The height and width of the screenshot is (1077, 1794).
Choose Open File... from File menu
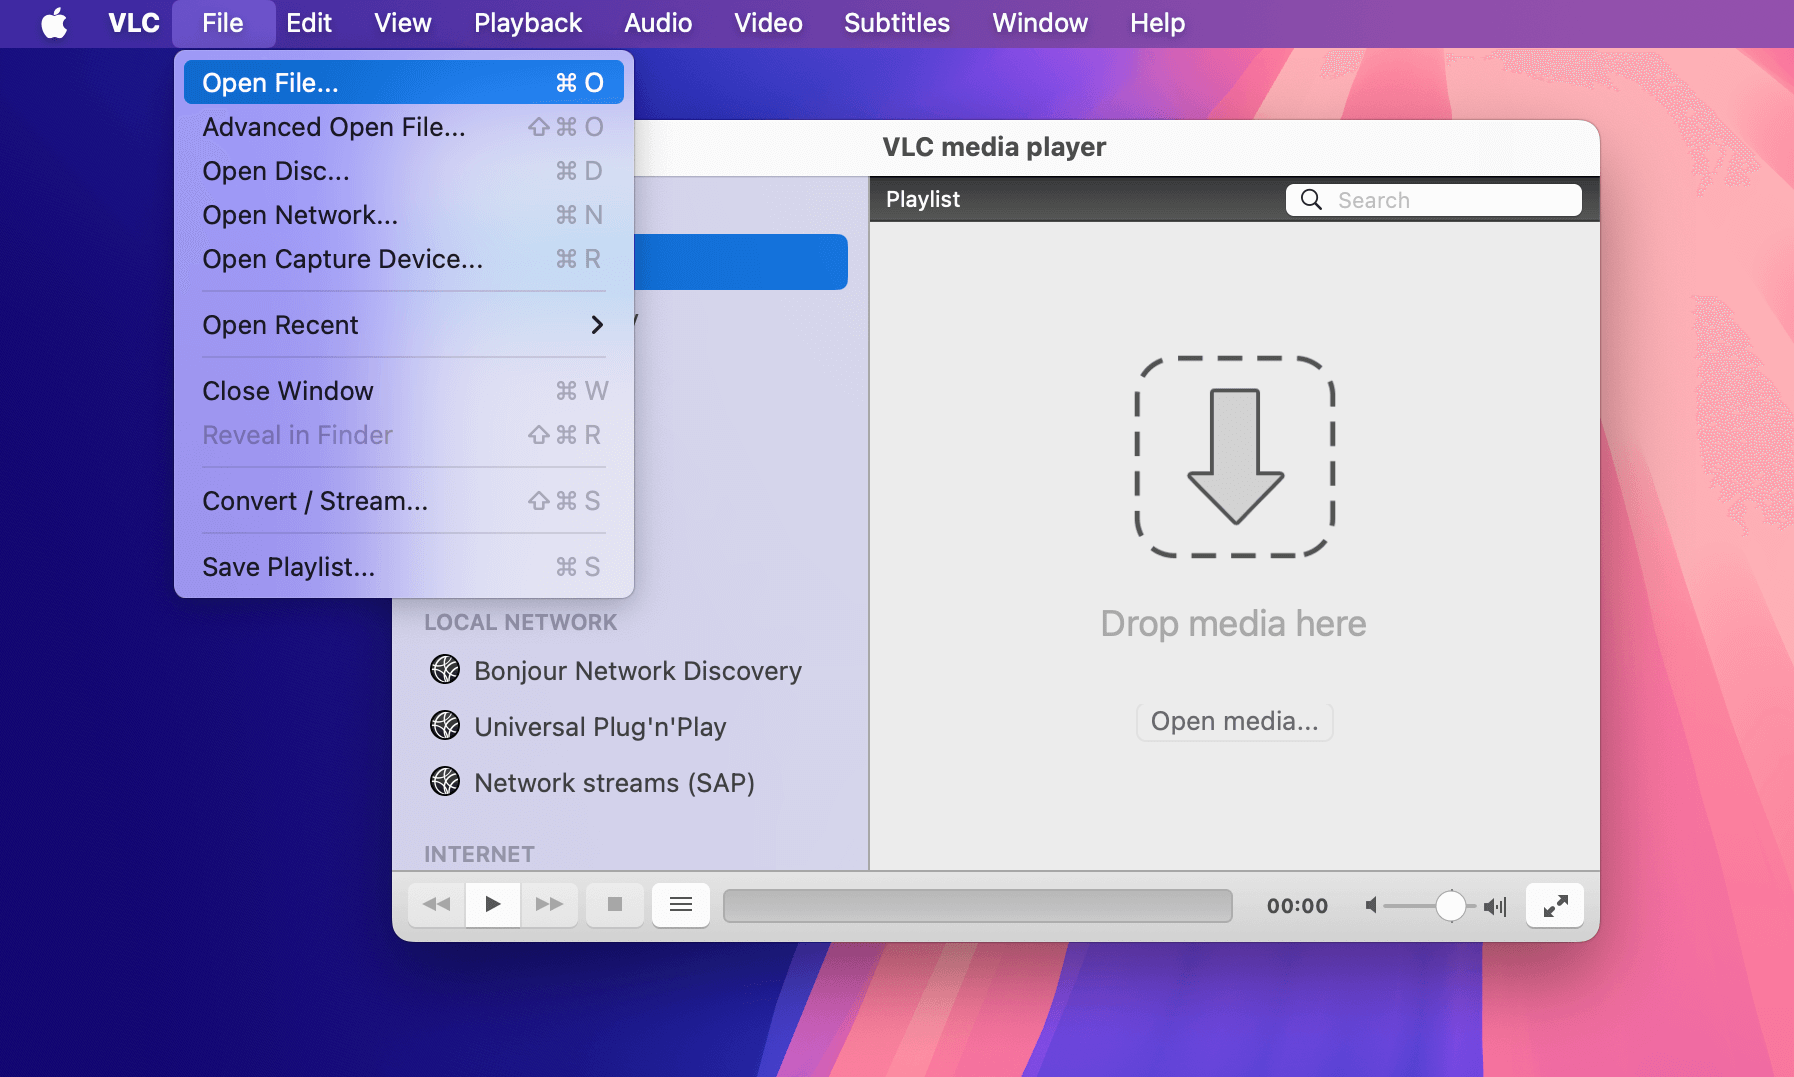[403, 82]
